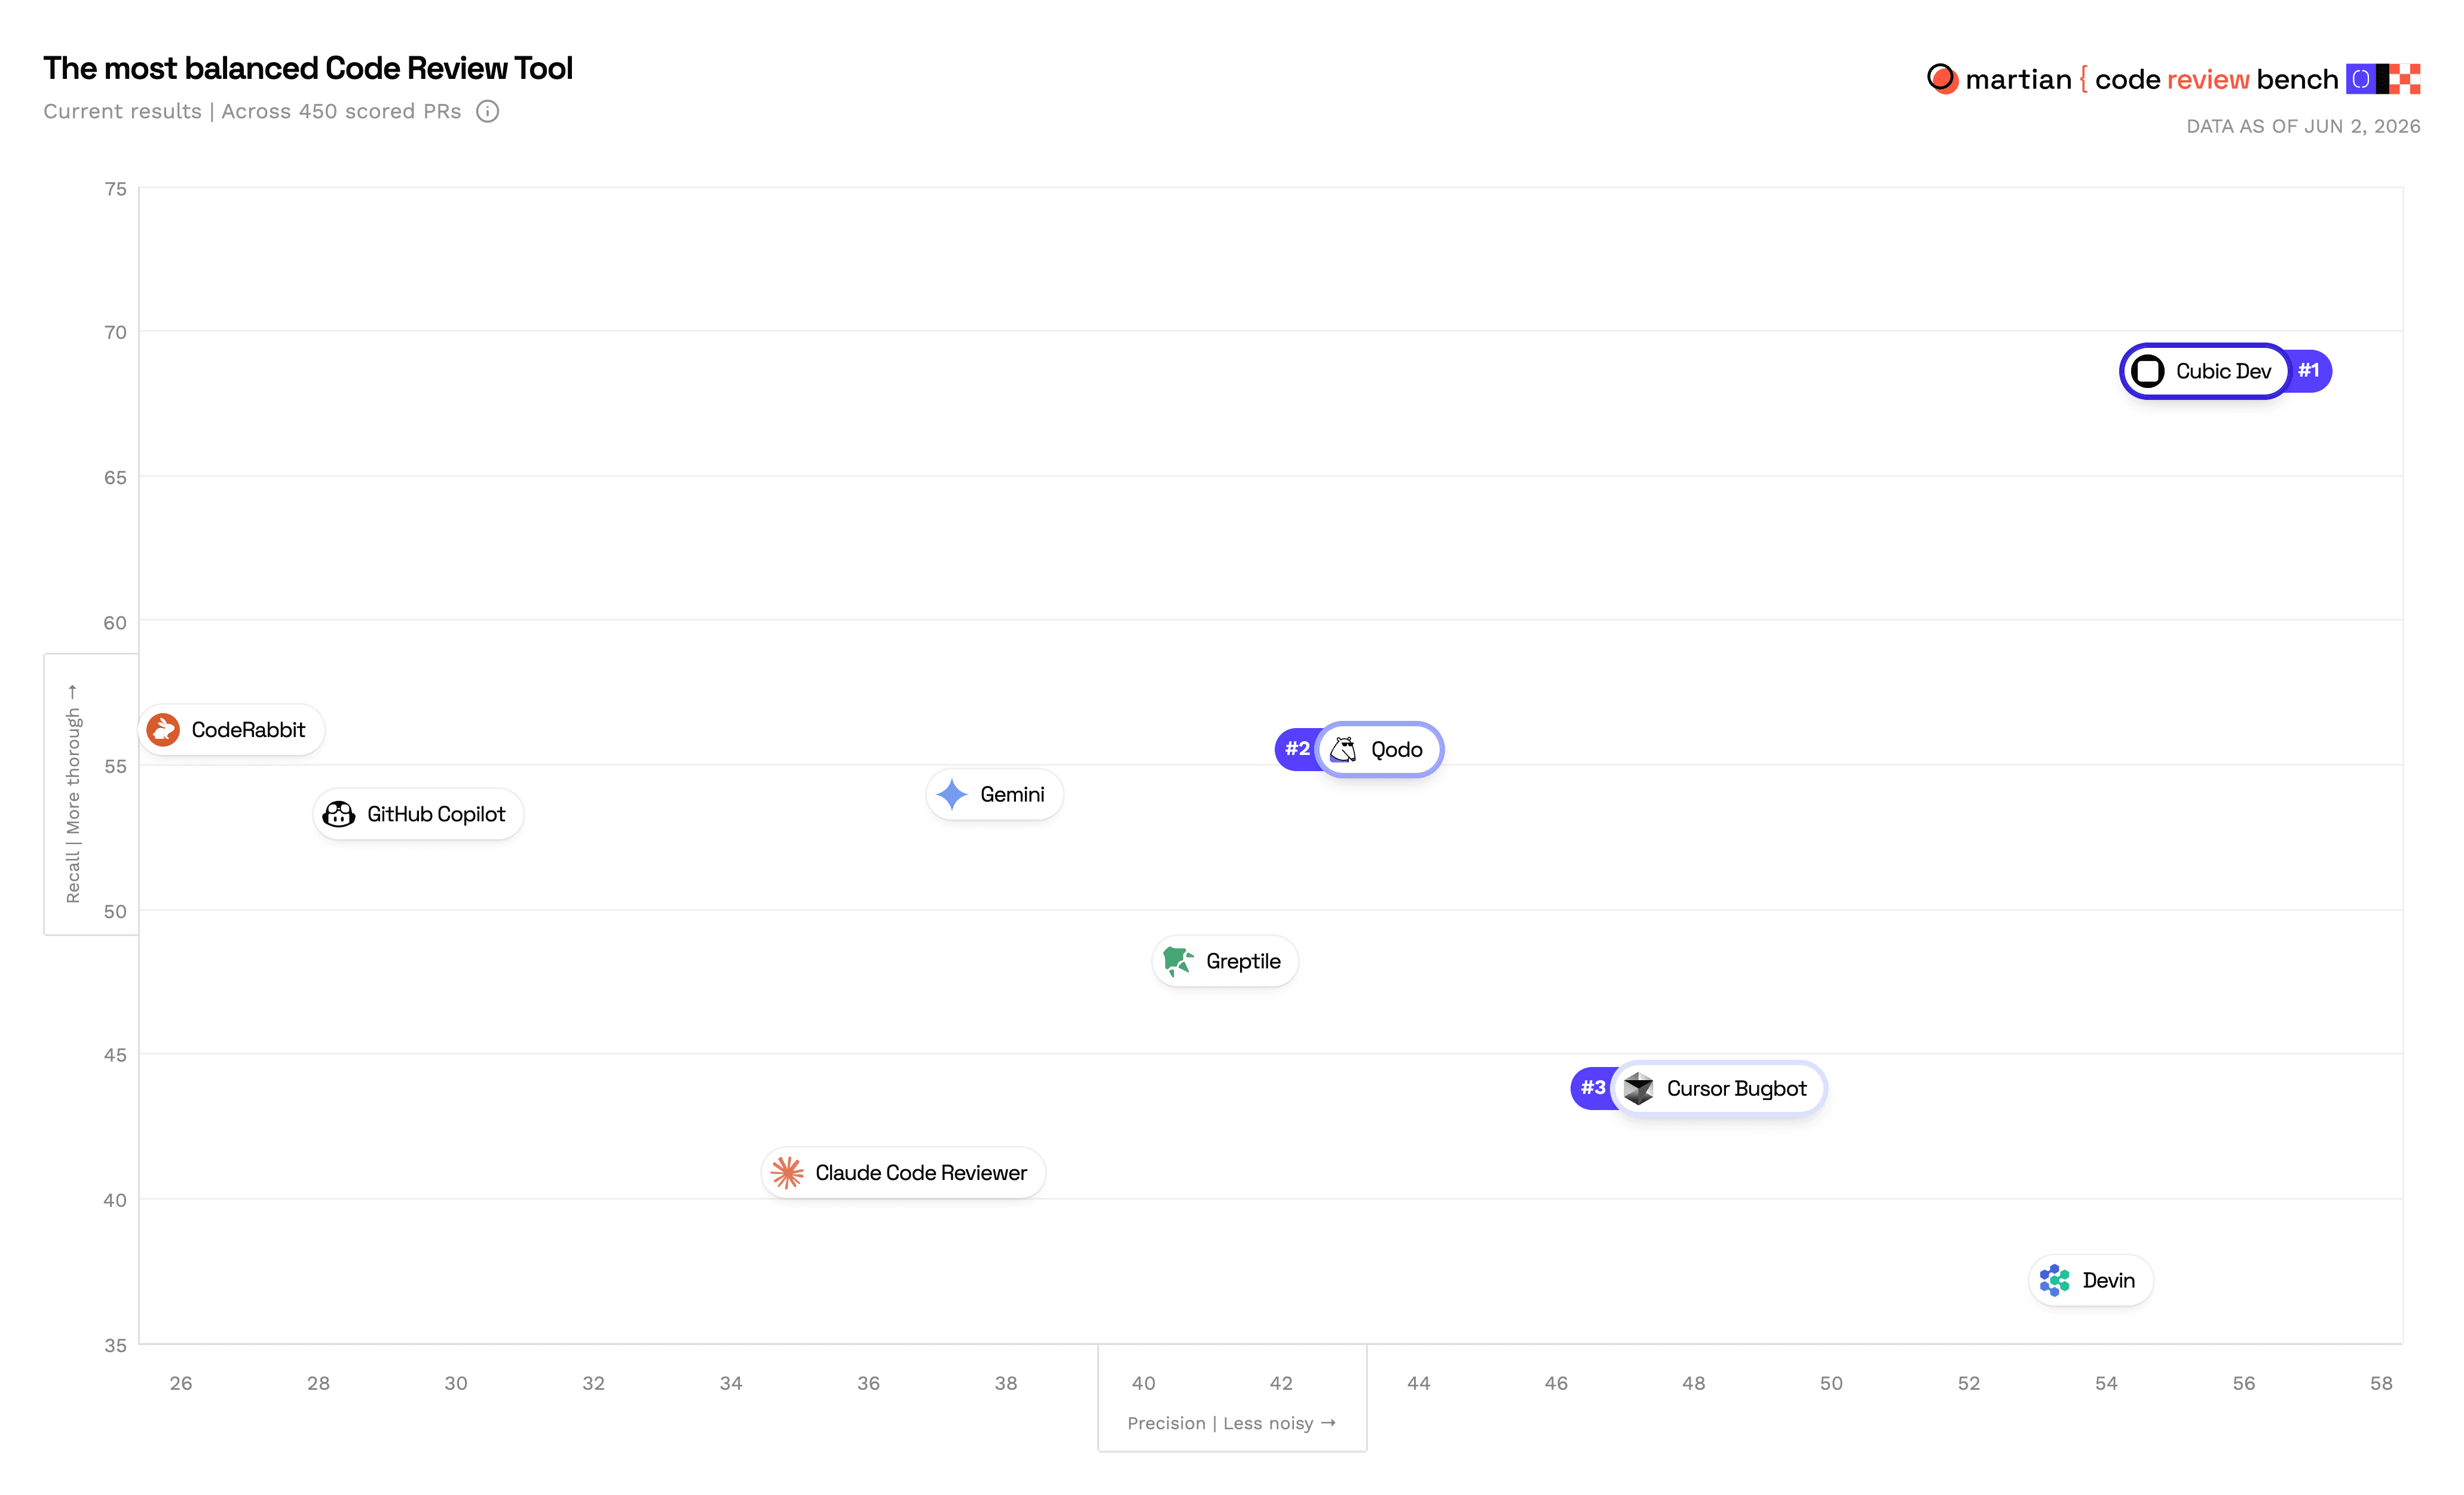This screenshot has height=1495, width=2464.
Task: Click the Martian red circle logo
Action: click(x=1942, y=78)
